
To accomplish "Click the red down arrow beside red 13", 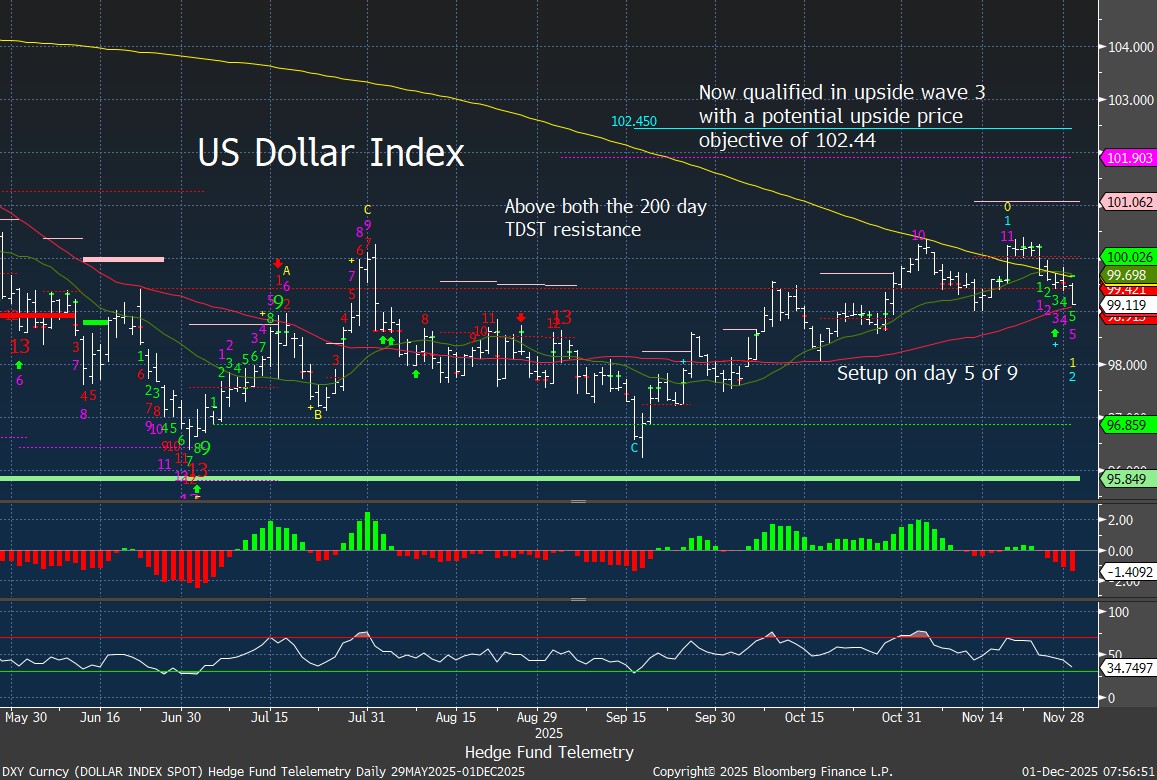I will point(521,318).
